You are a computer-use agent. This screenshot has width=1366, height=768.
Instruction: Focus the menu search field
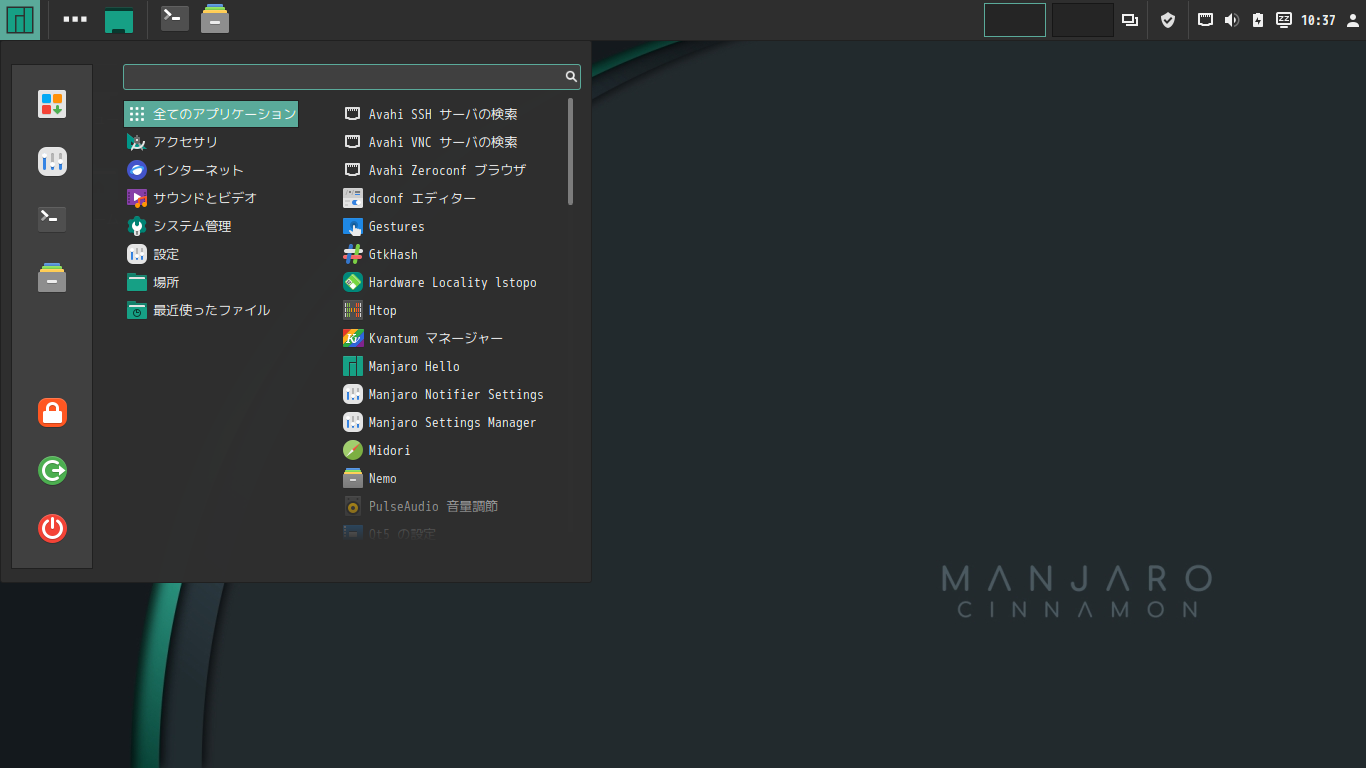tap(351, 77)
